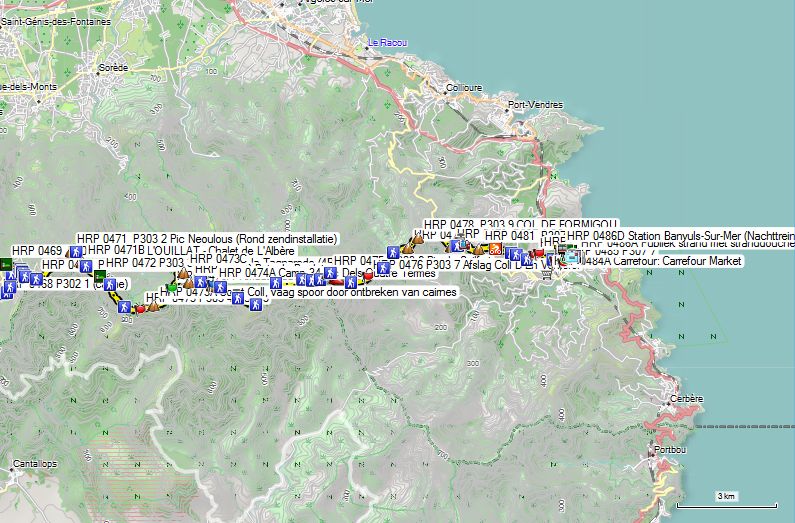Click the green flag icon under HRP 0472
The width and height of the screenshot is (795, 523).
(x=99, y=275)
